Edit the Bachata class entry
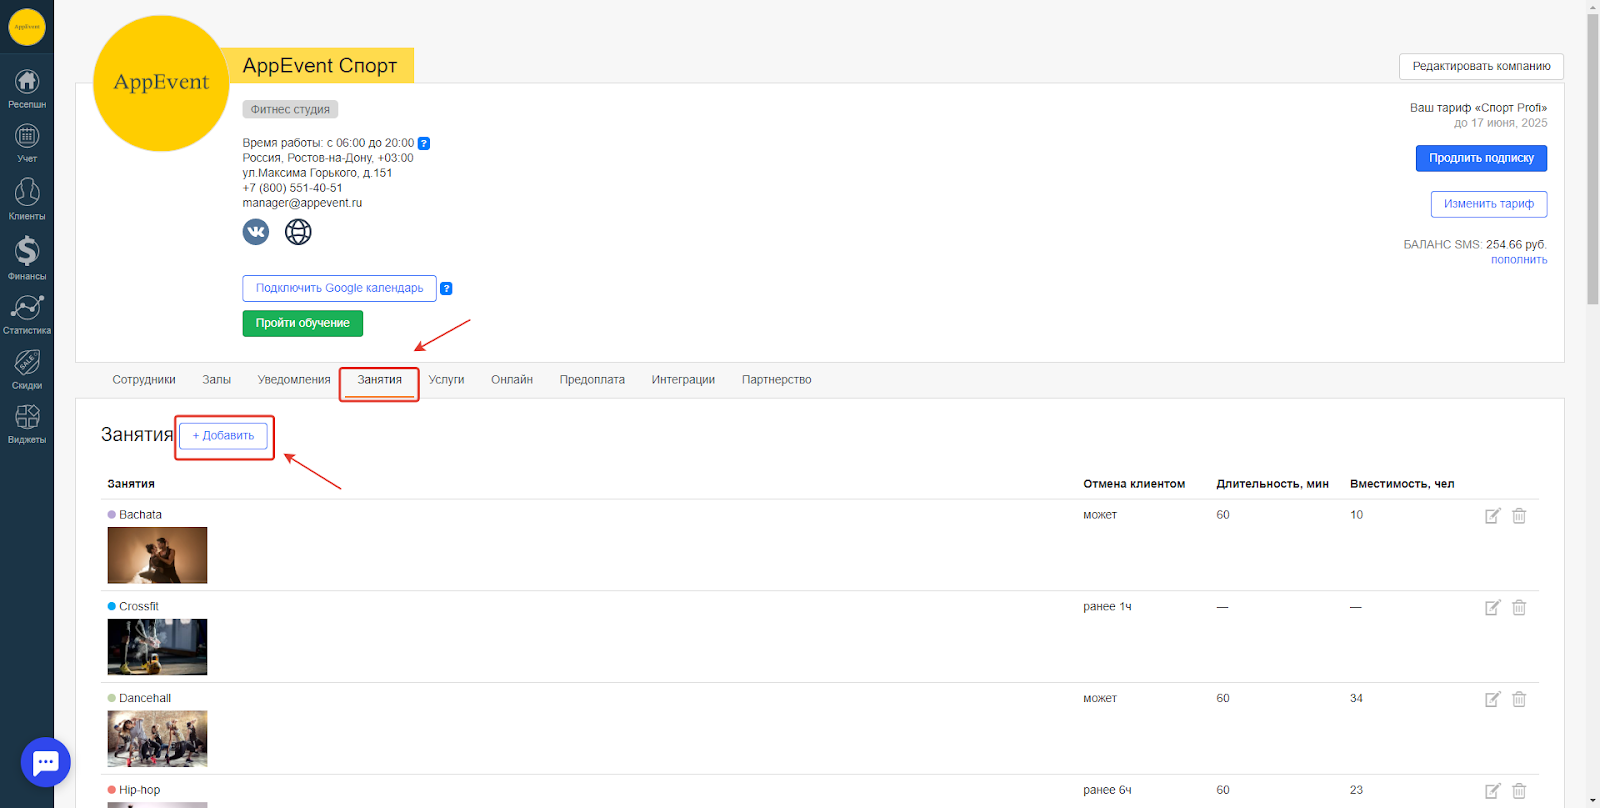This screenshot has width=1600, height=808. 1492,516
